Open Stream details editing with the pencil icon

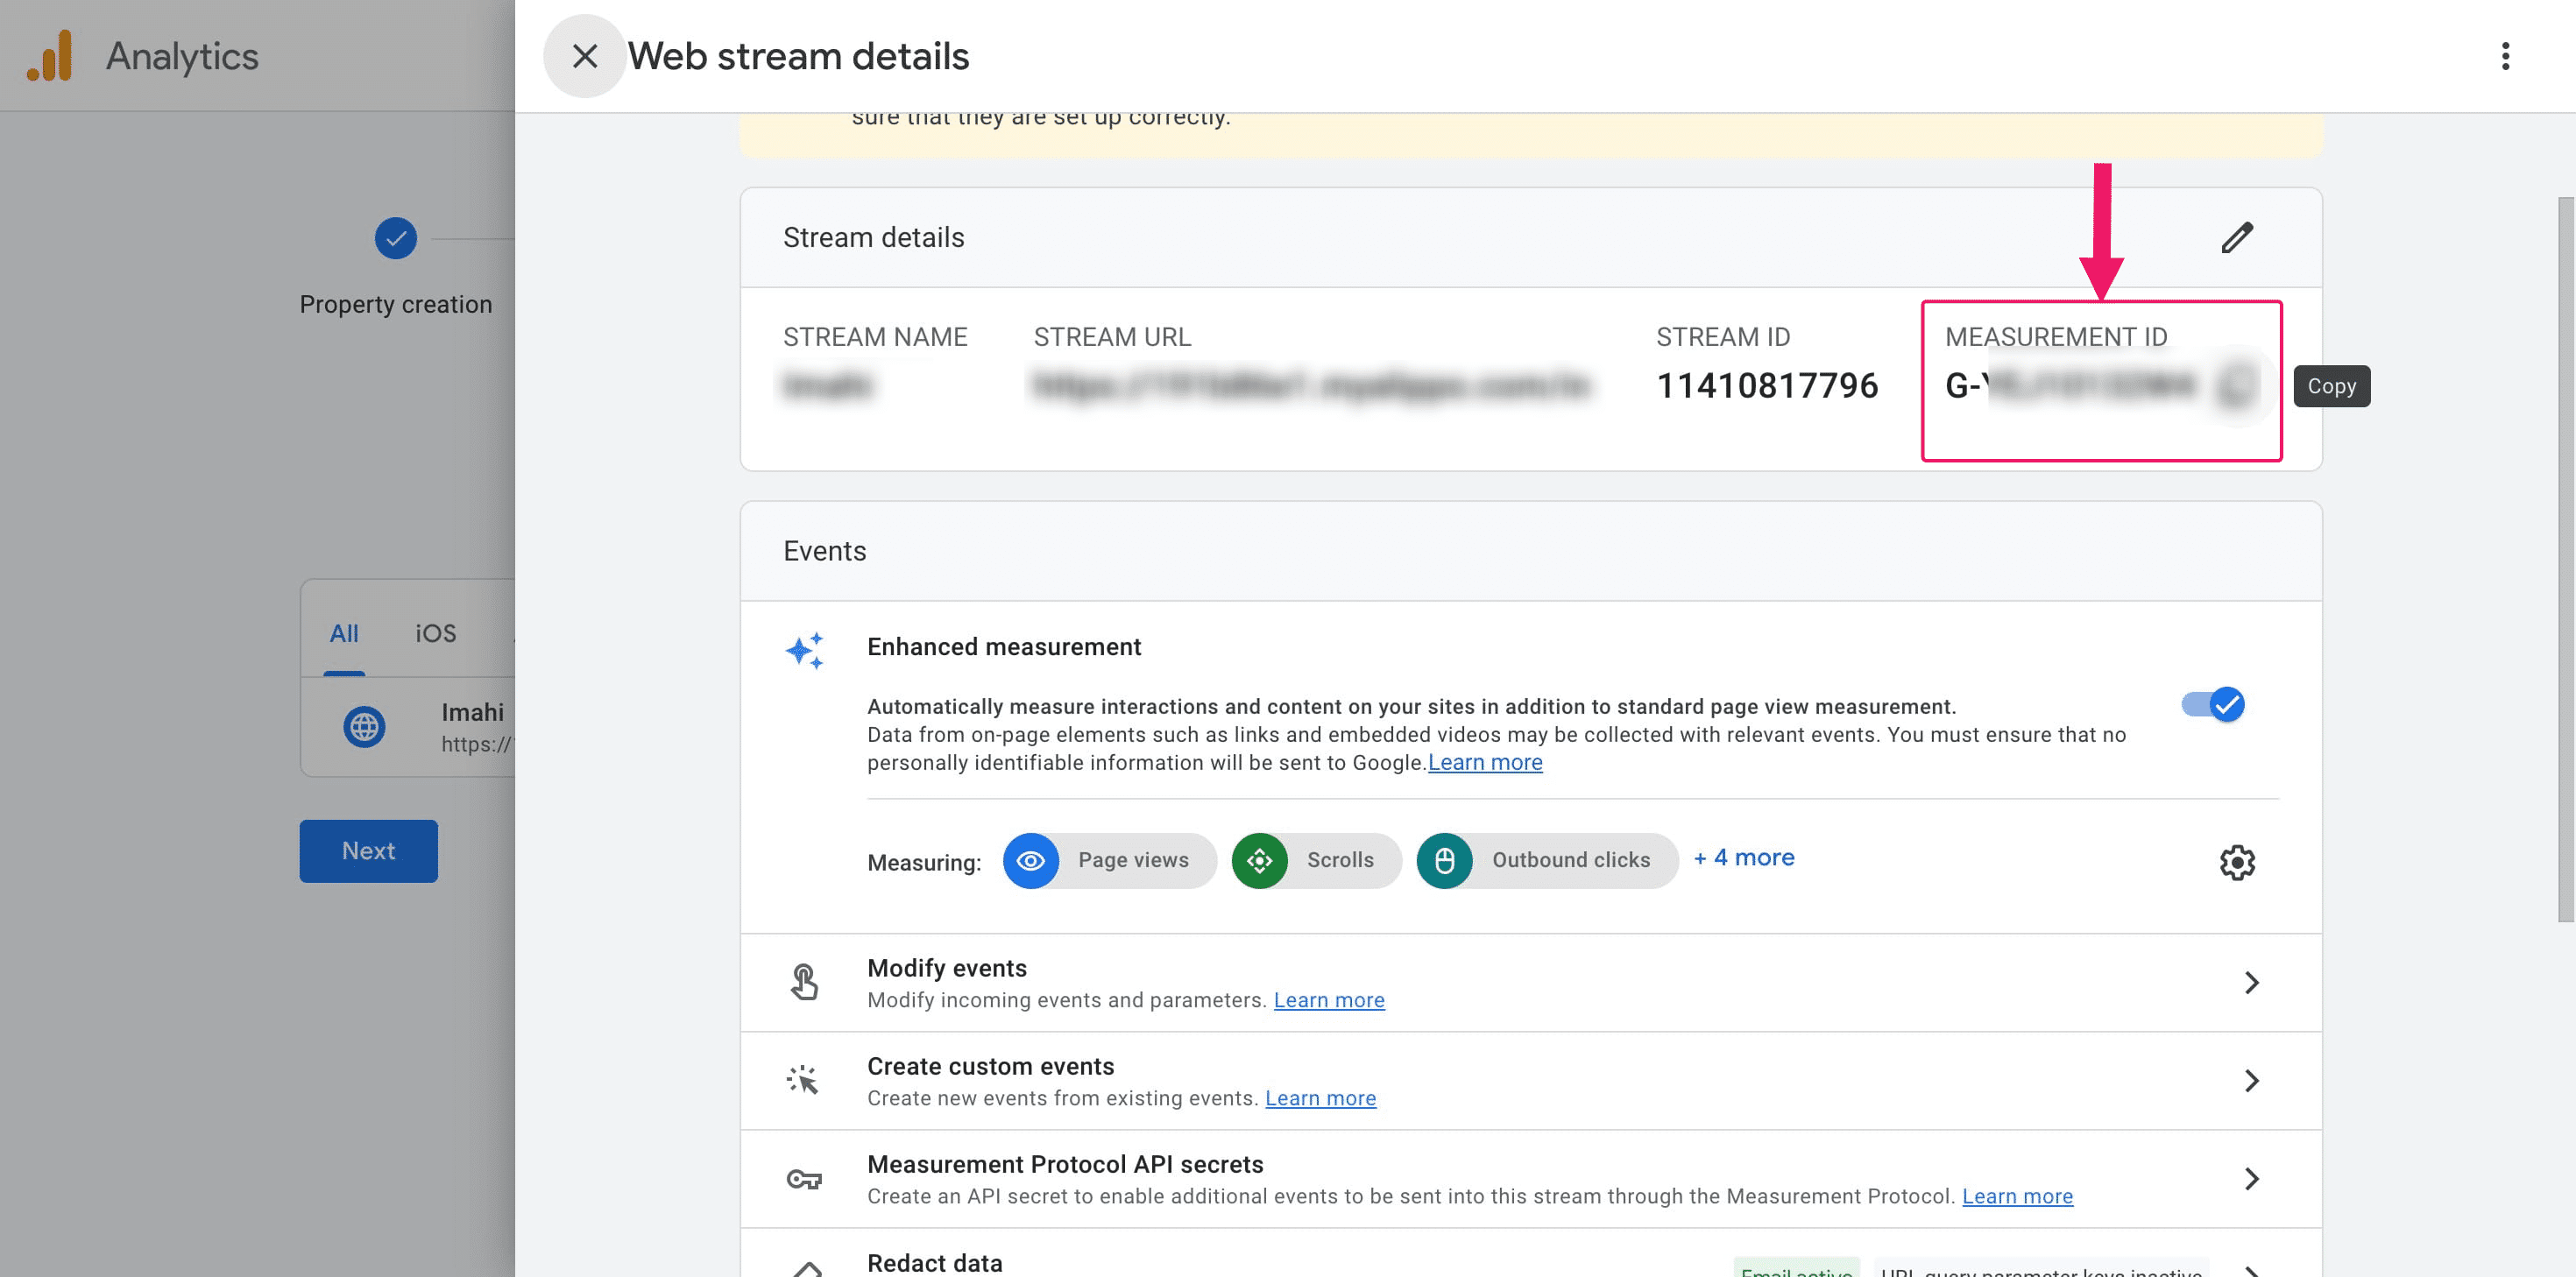(x=2238, y=237)
